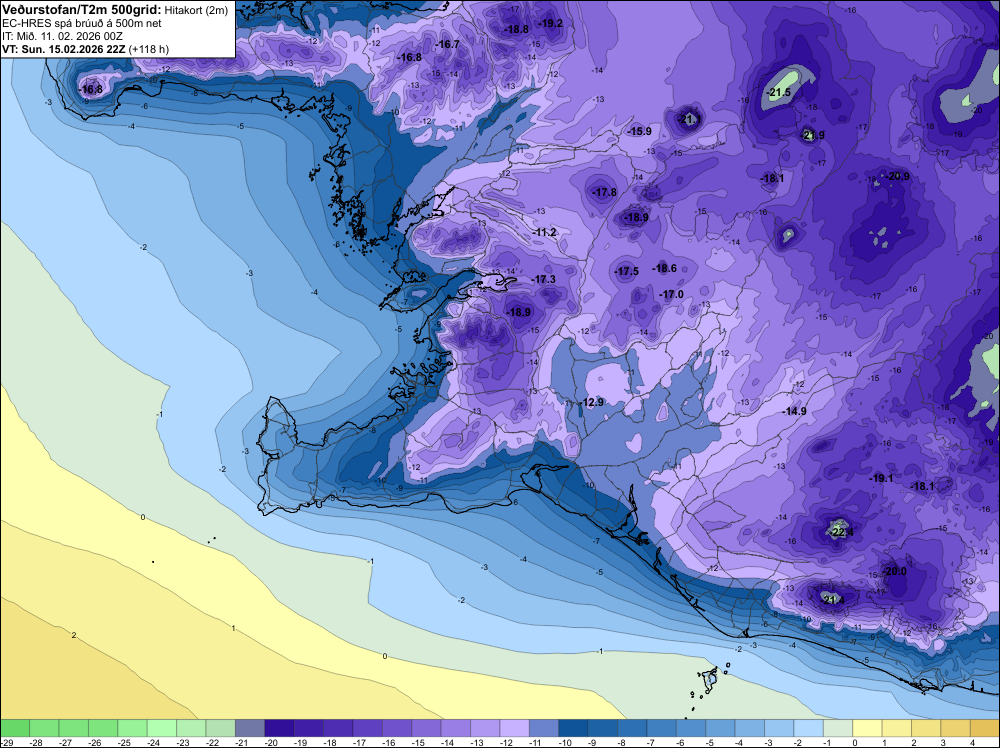Select the -21.5 cold spot label
The height and width of the screenshot is (748, 1000).
click(x=778, y=93)
